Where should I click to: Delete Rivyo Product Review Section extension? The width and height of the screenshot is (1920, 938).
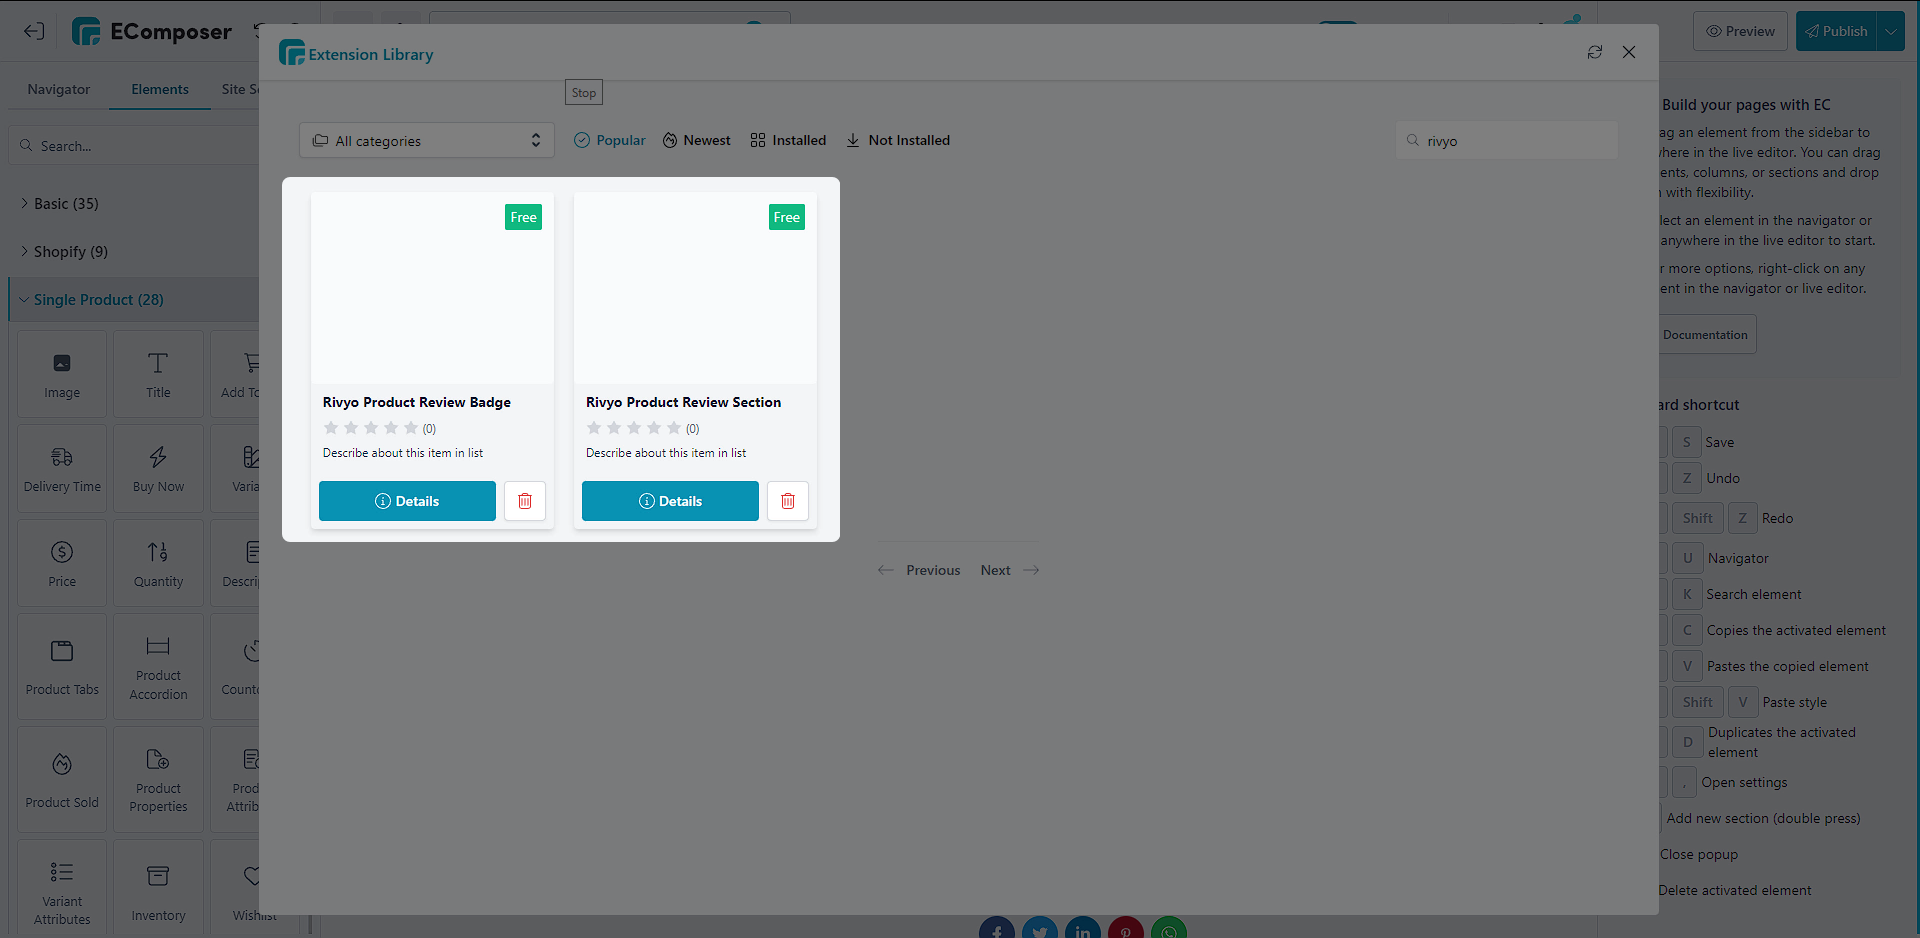click(x=788, y=501)
